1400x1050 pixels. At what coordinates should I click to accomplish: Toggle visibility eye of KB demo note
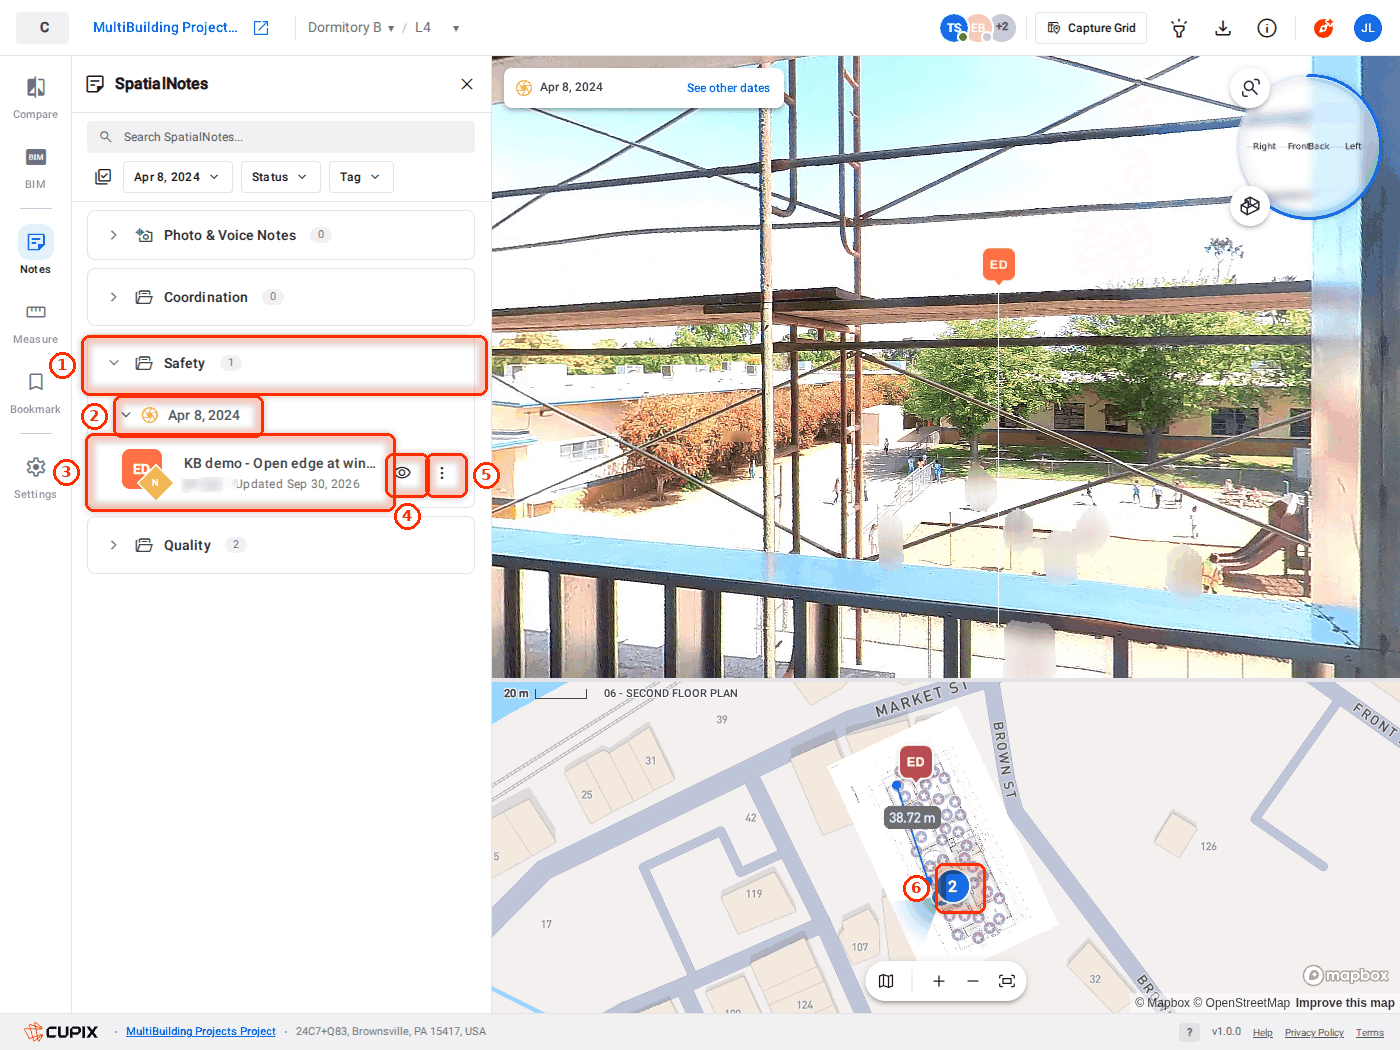tap(403, 473)
